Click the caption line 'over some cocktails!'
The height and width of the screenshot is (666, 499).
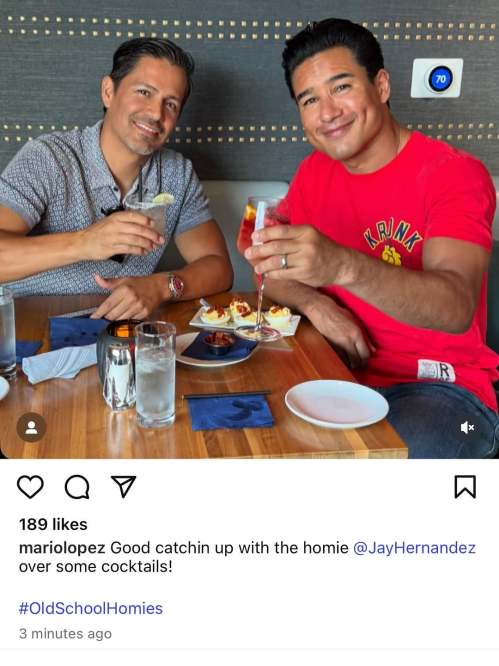click(96, 567)
